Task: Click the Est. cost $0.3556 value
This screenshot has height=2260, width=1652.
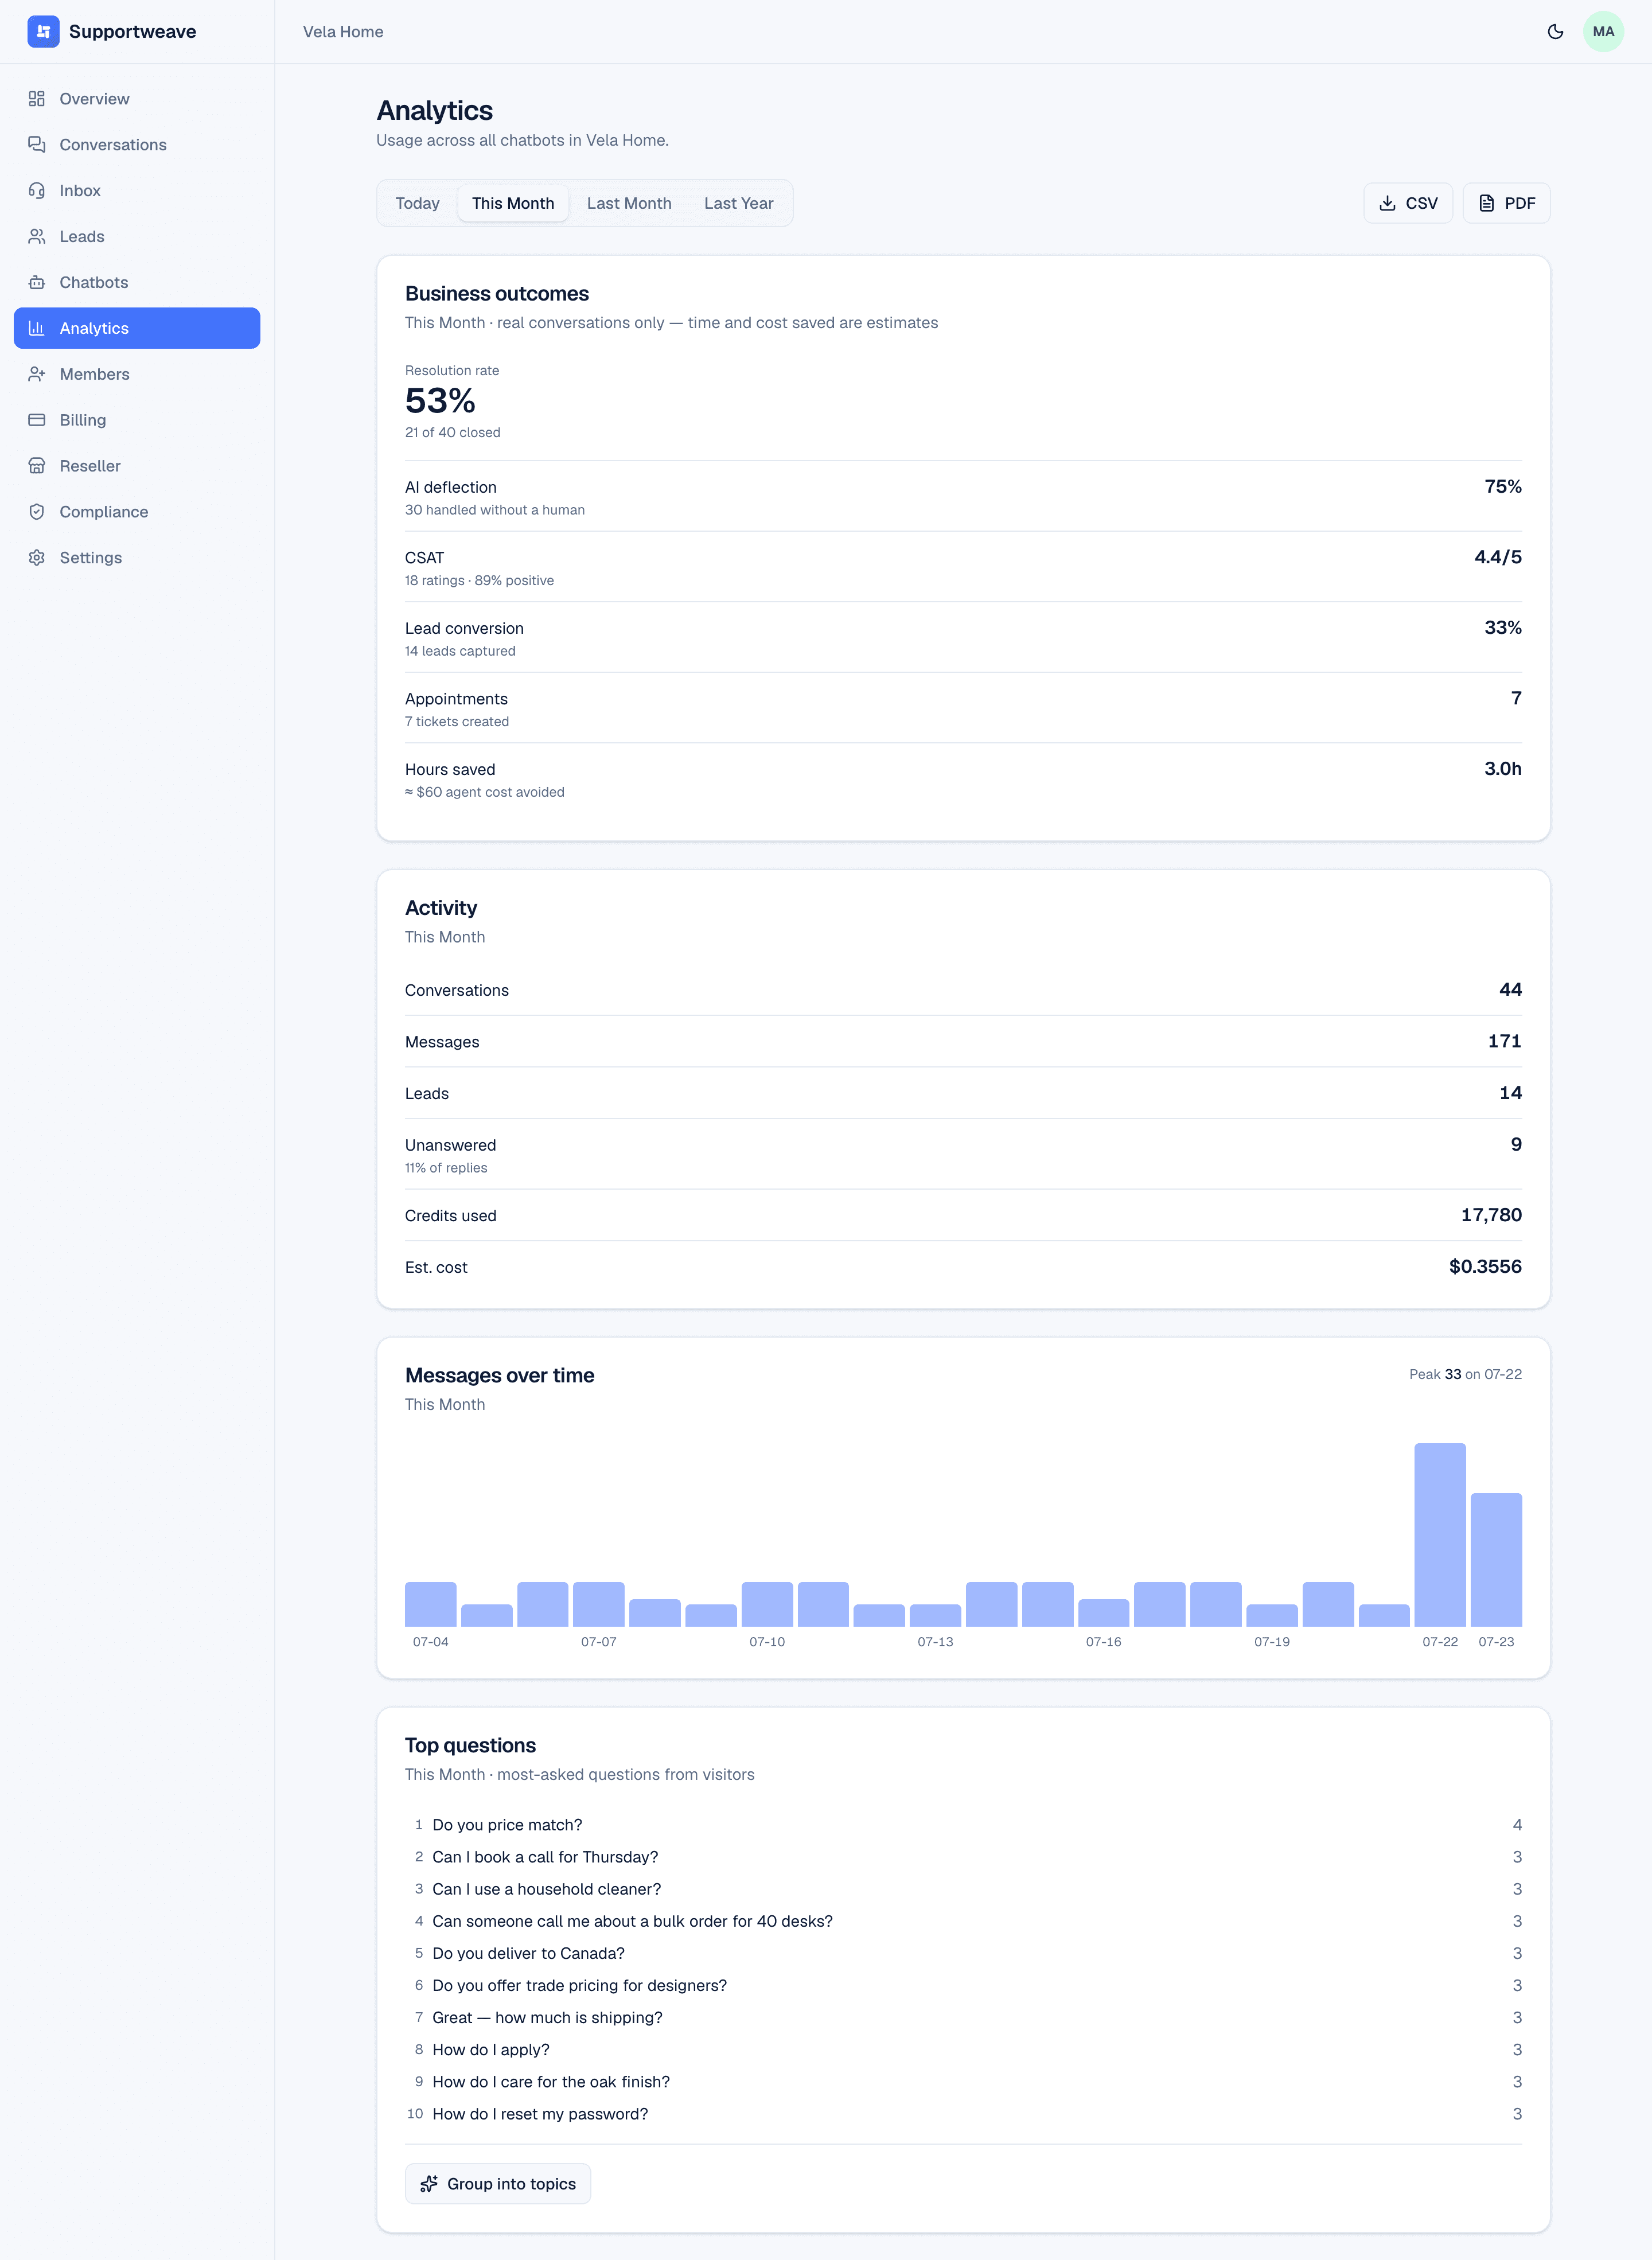Action: (x=1485, y=1267)
